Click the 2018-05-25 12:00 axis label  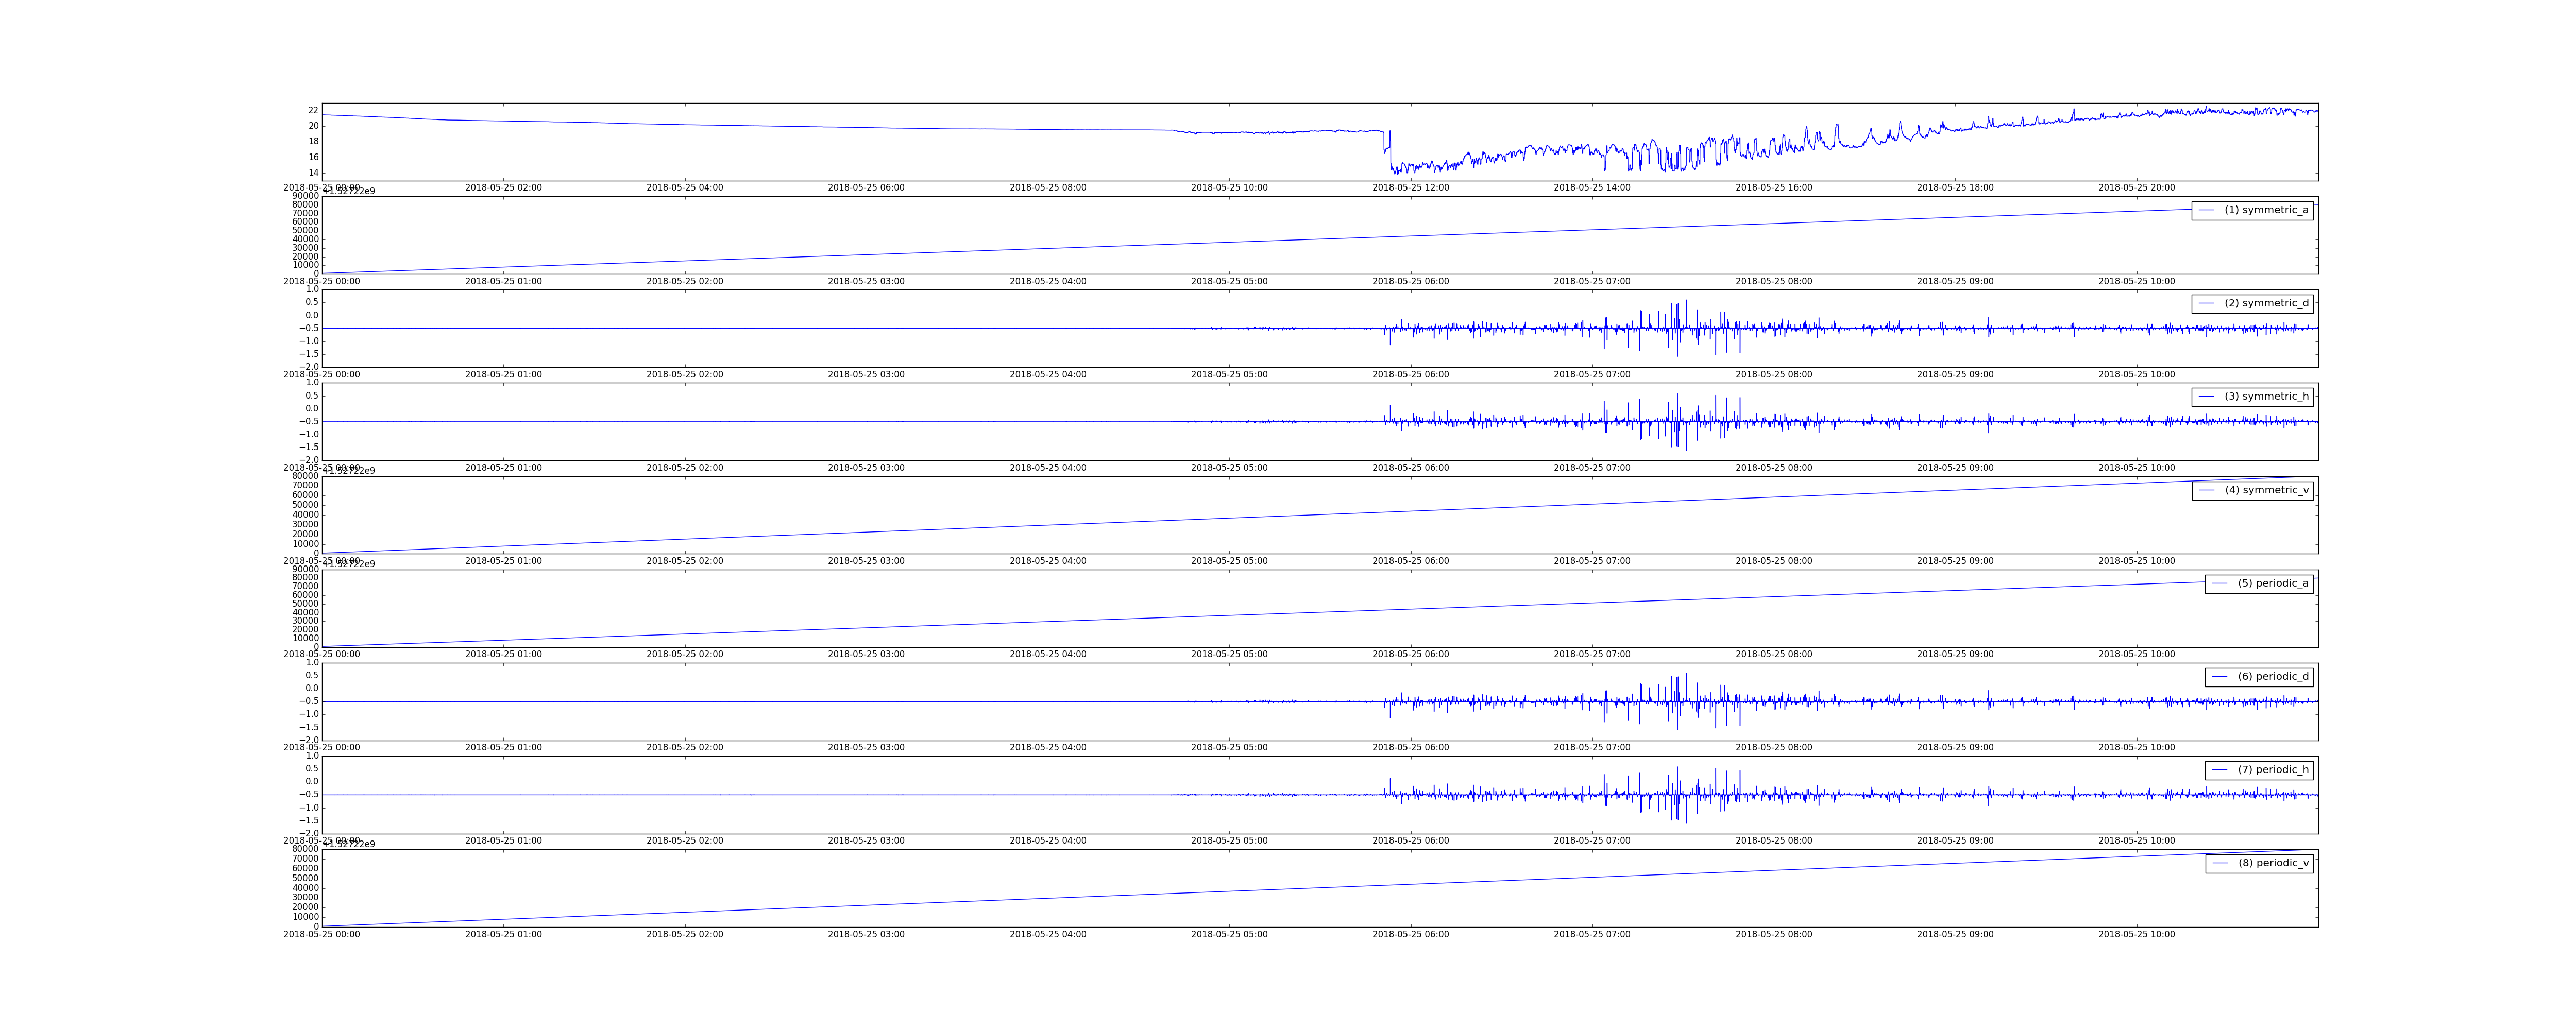point(1410,188)
